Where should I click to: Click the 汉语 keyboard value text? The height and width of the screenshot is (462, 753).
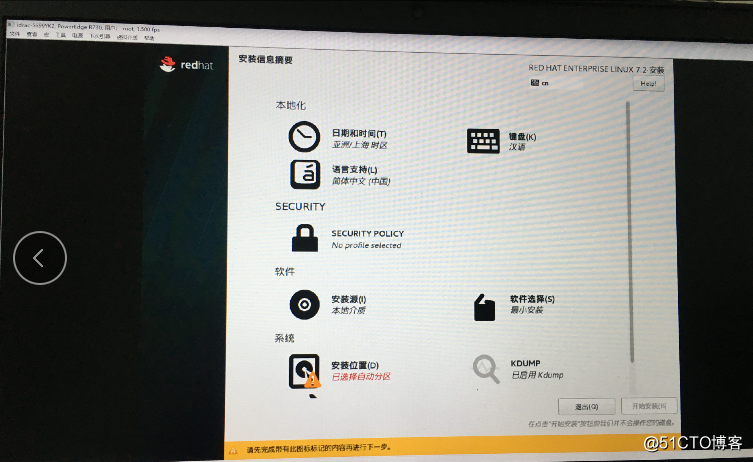pos(517,147)
